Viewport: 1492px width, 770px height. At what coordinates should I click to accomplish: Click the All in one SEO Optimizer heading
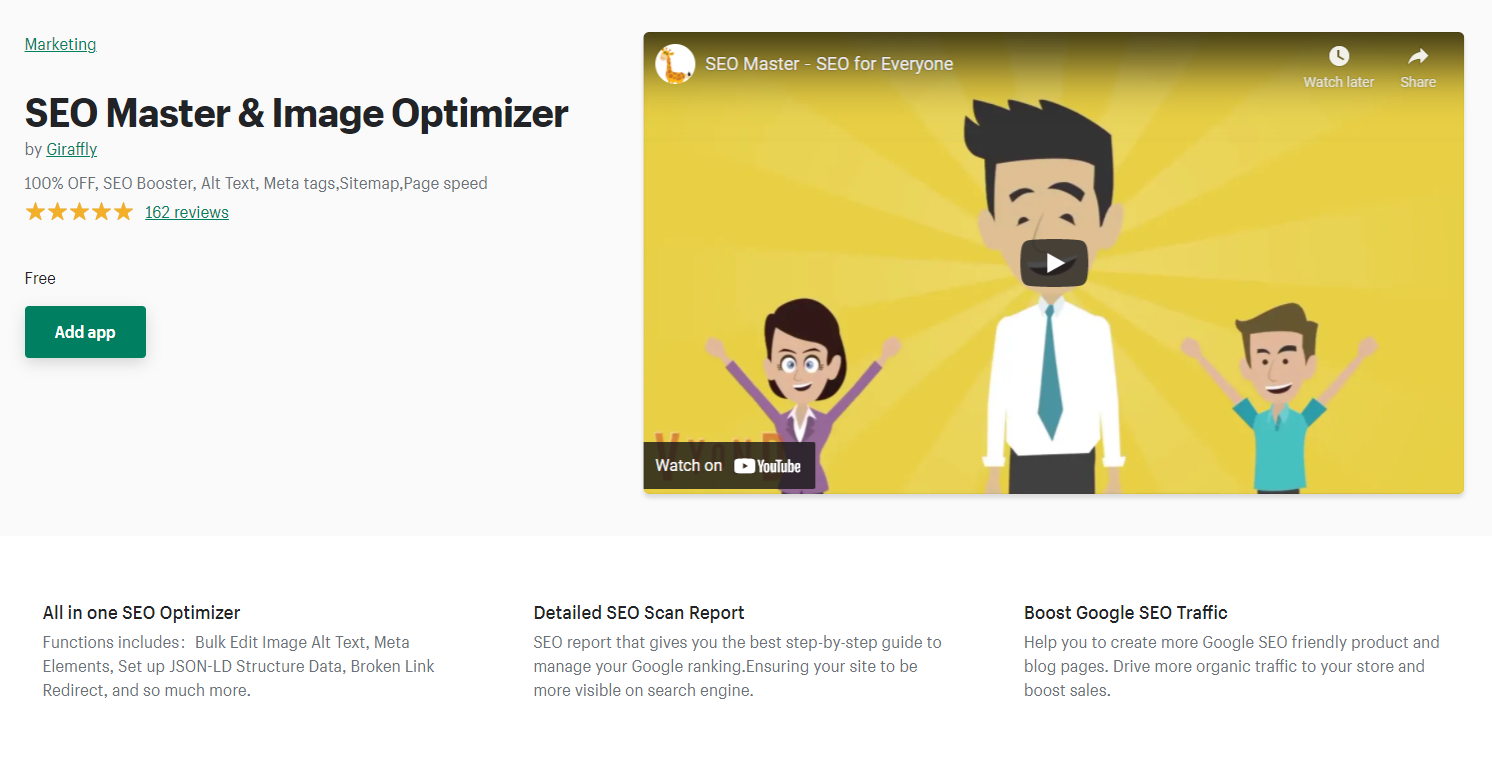[x=142, y=612]
